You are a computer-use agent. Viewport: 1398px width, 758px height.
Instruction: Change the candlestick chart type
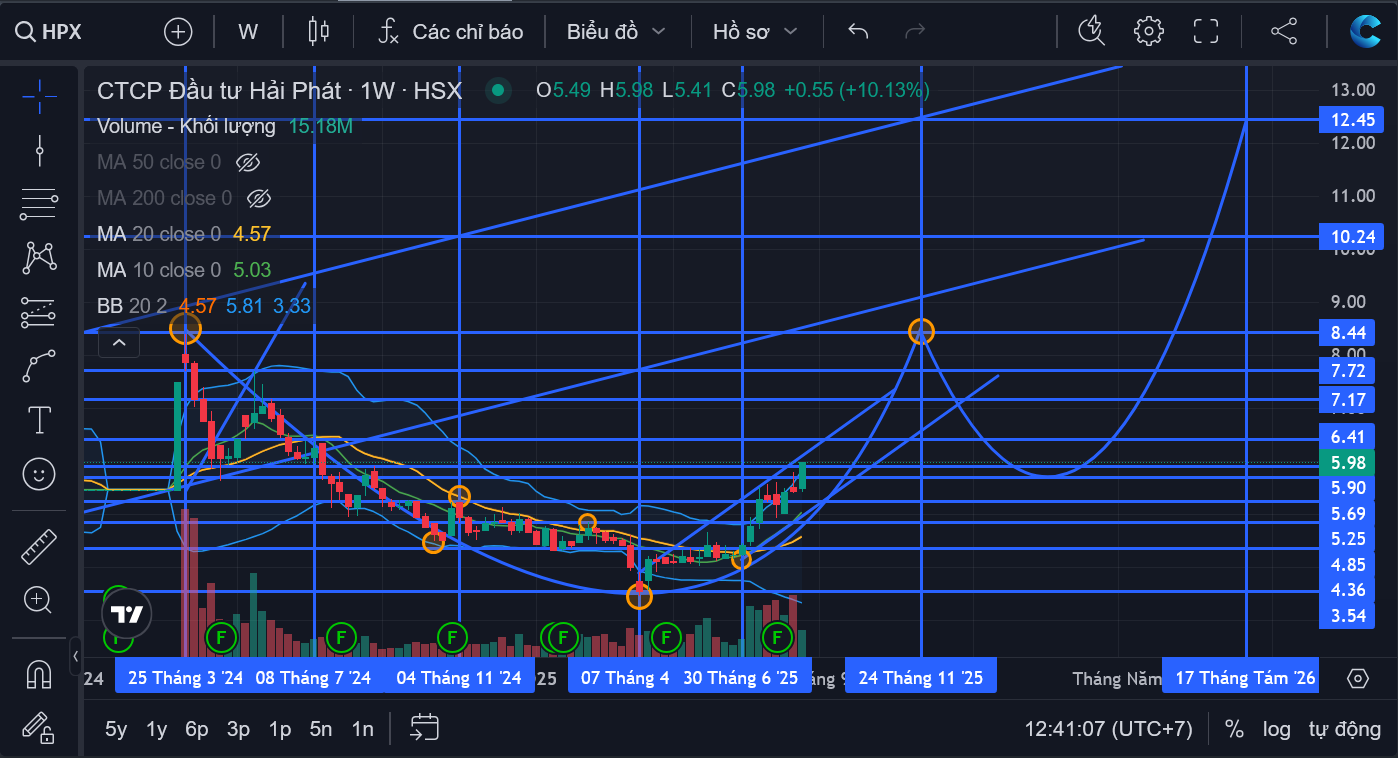[x=319, y=31]
